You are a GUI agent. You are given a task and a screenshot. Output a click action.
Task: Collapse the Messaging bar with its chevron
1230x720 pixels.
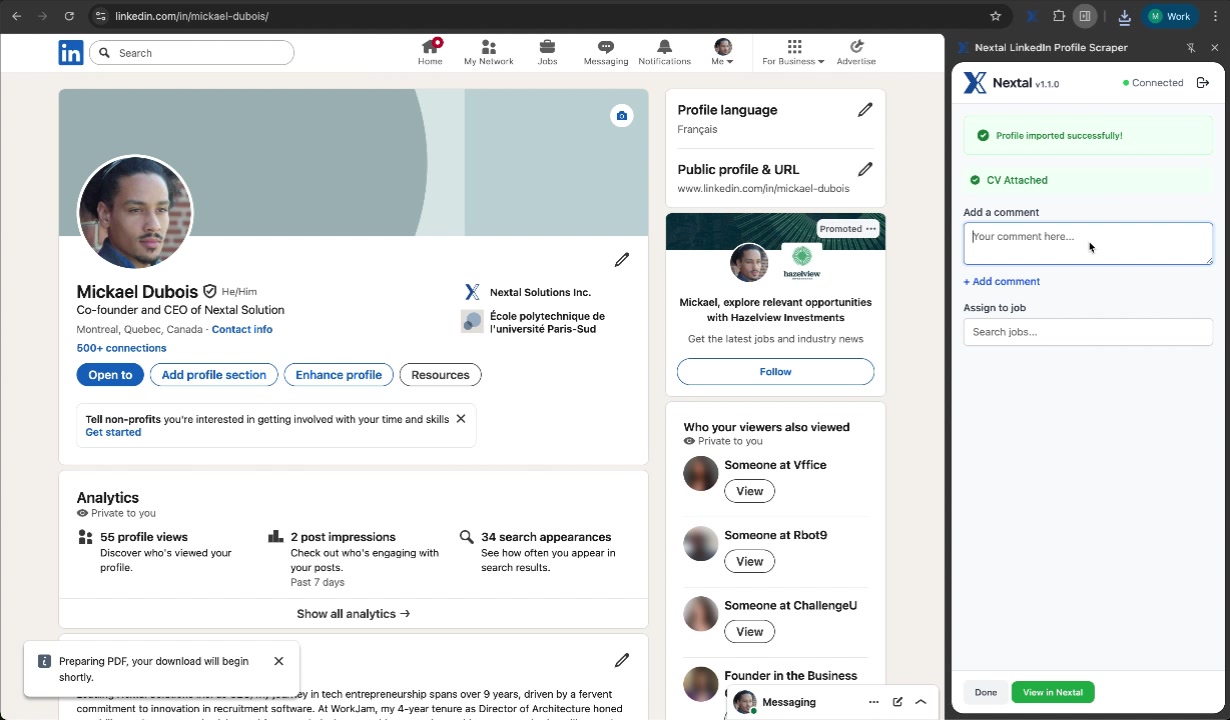920,701
